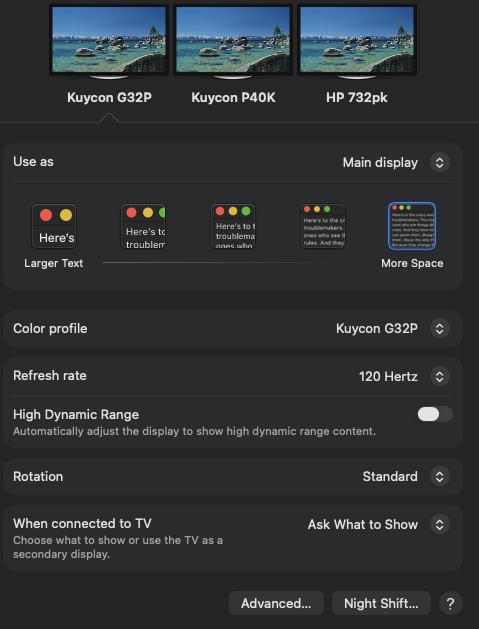Select the Kuycon P40K display thumbnail
The height and width of the screenshot is (629, 479).
click(x=233, y=41)
